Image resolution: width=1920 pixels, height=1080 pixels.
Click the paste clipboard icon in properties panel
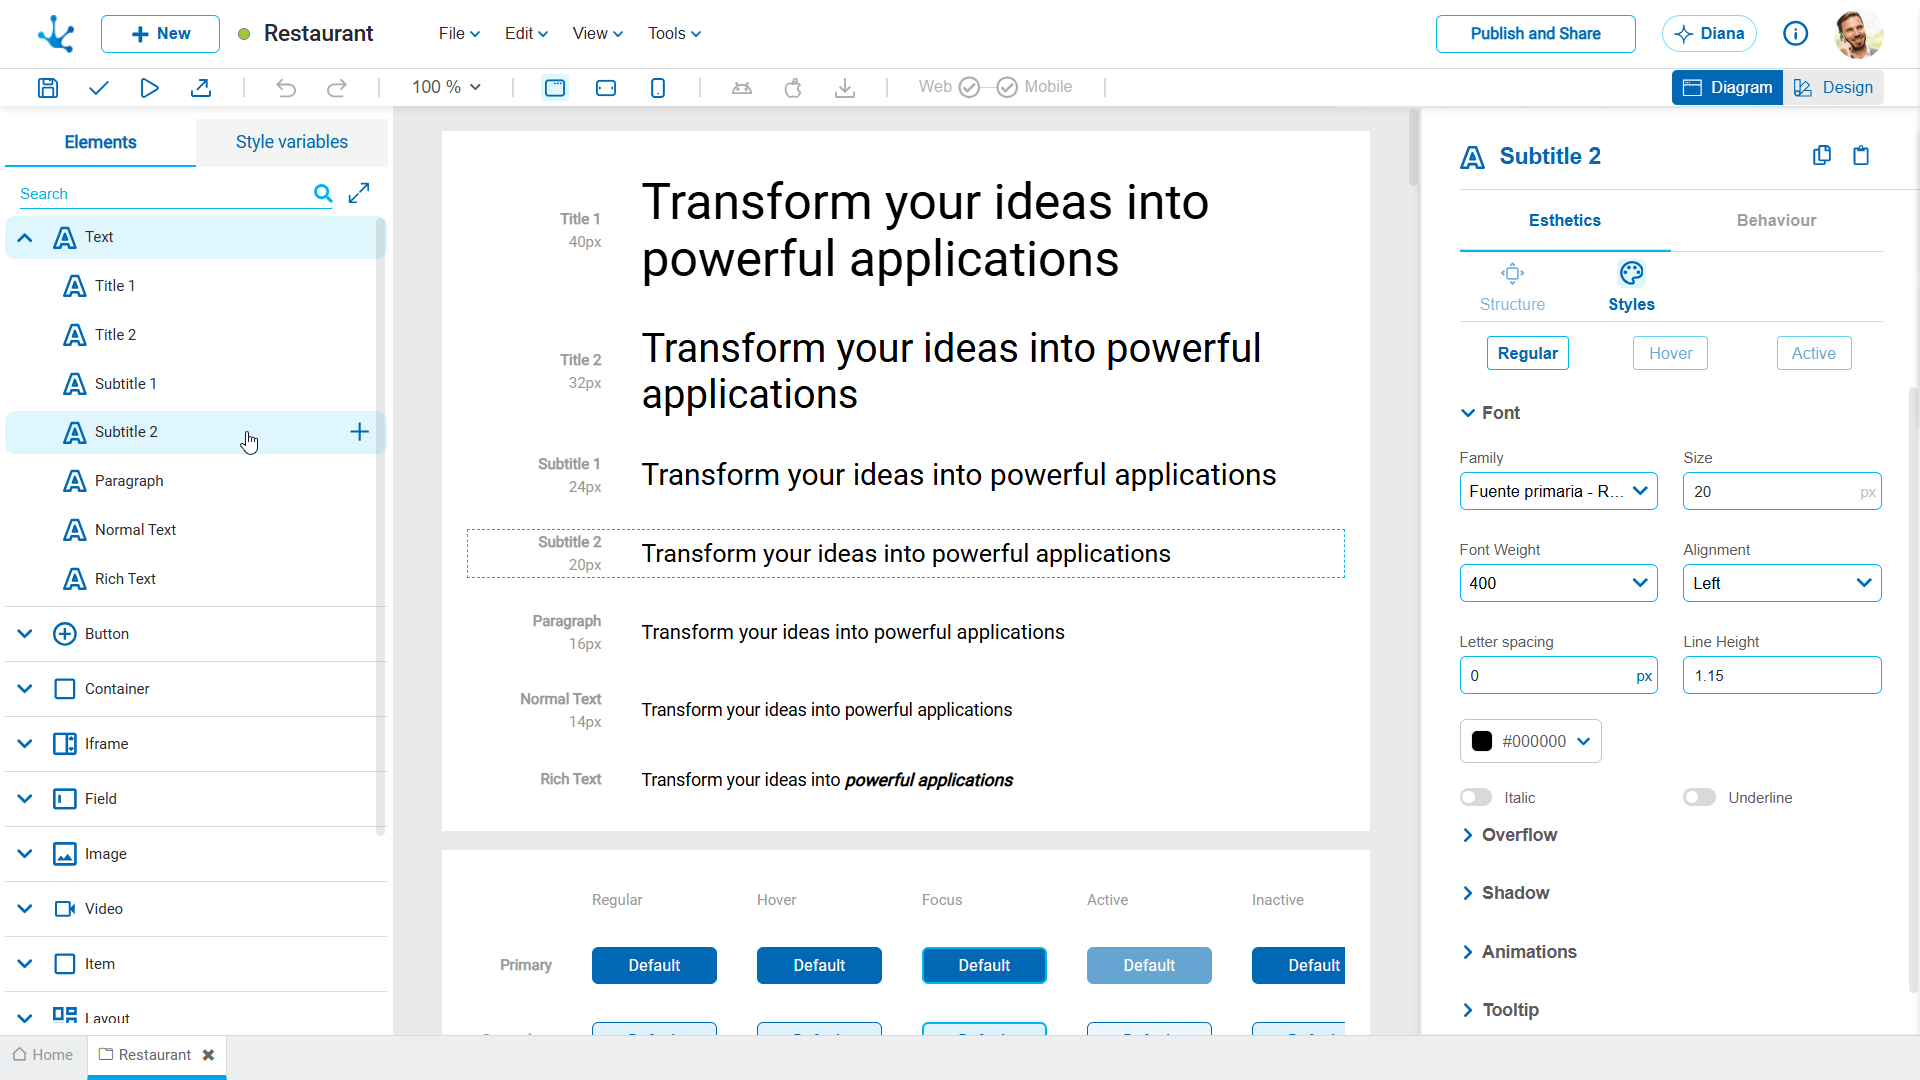[x=1861, y=155]
